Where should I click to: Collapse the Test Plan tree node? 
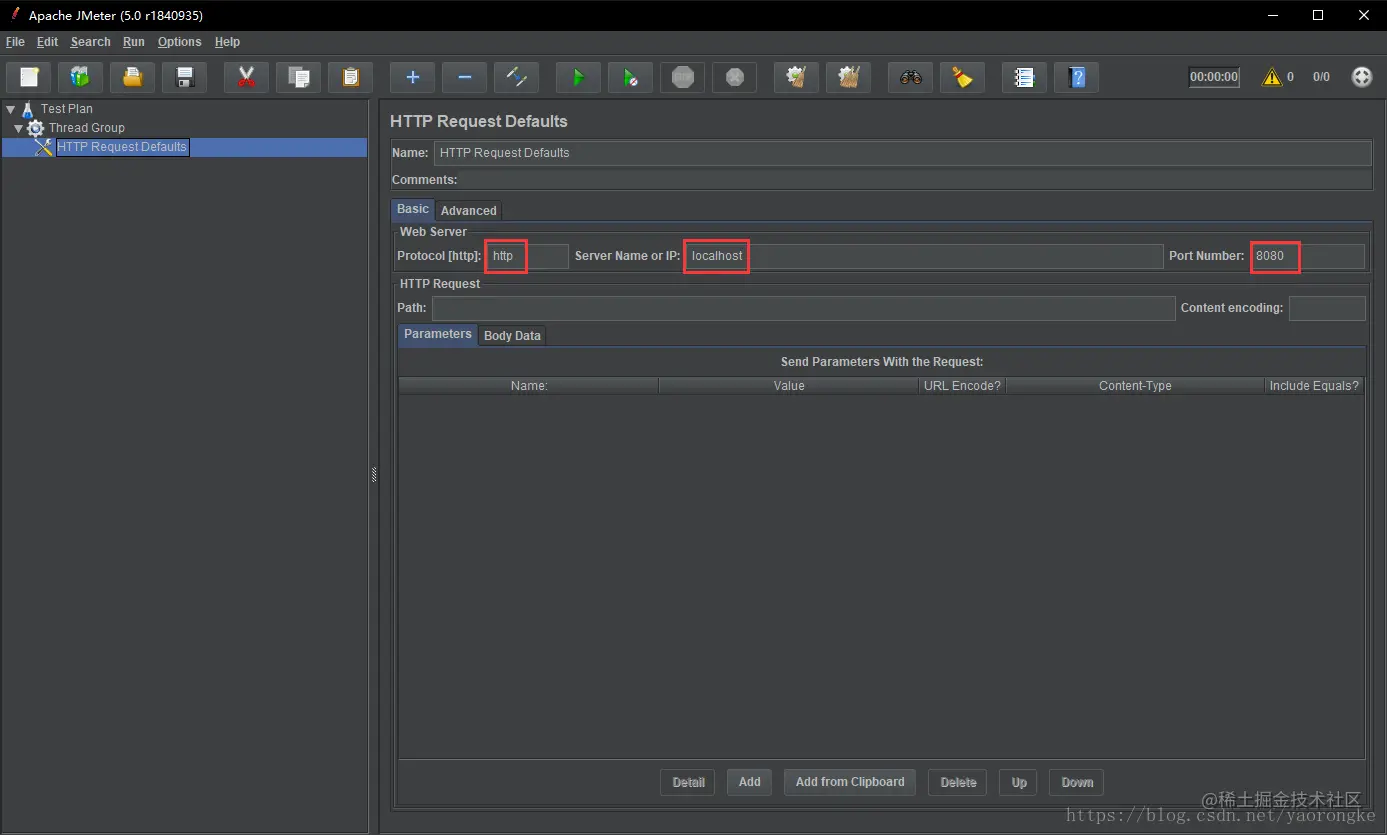[10, 109]
